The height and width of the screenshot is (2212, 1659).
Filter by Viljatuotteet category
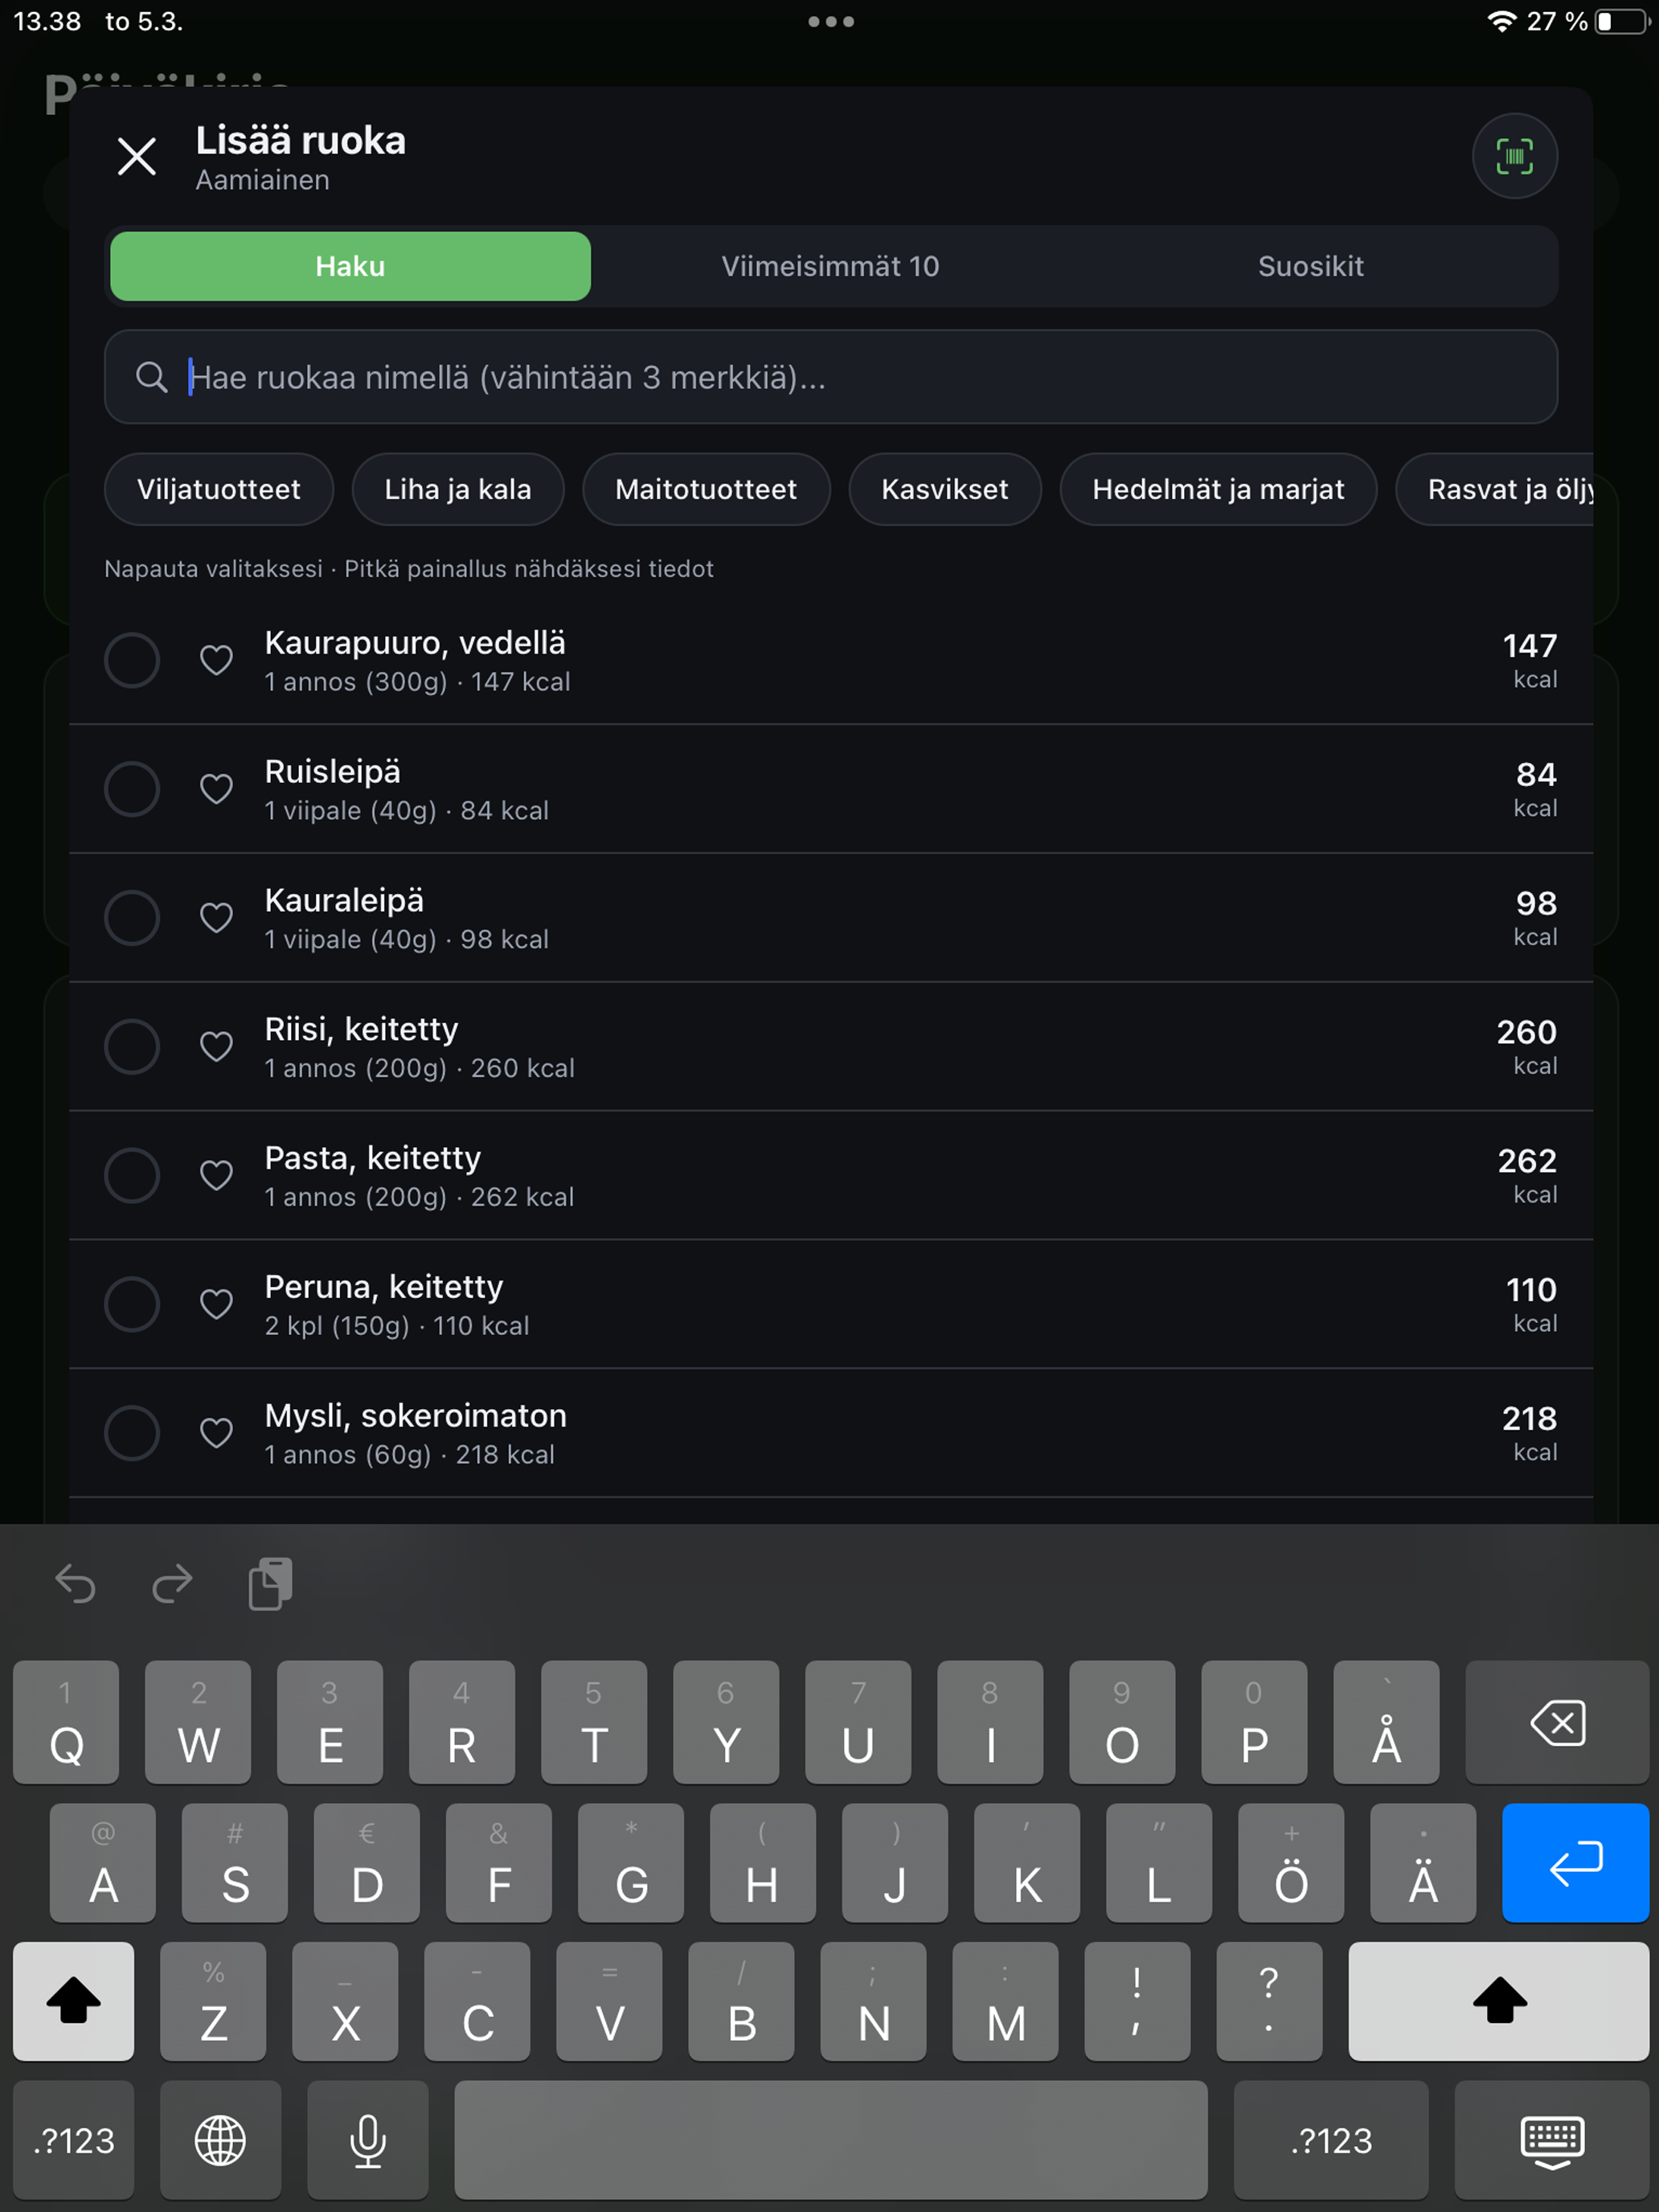pos(218,489)
